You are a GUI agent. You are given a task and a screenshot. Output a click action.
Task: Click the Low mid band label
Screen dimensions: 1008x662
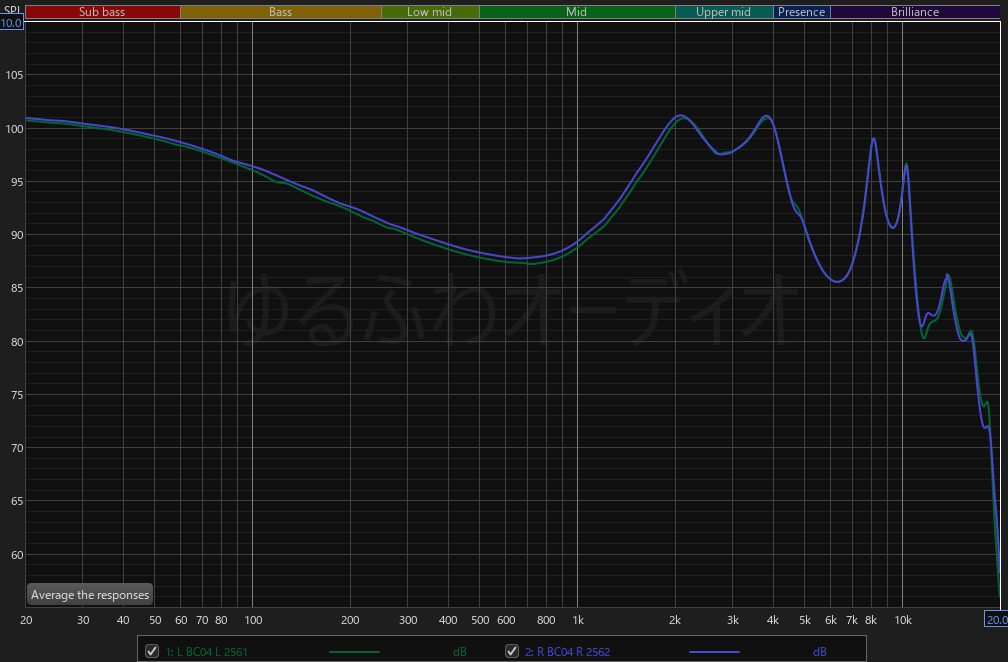pyautogui.click(x=429, y=12)
